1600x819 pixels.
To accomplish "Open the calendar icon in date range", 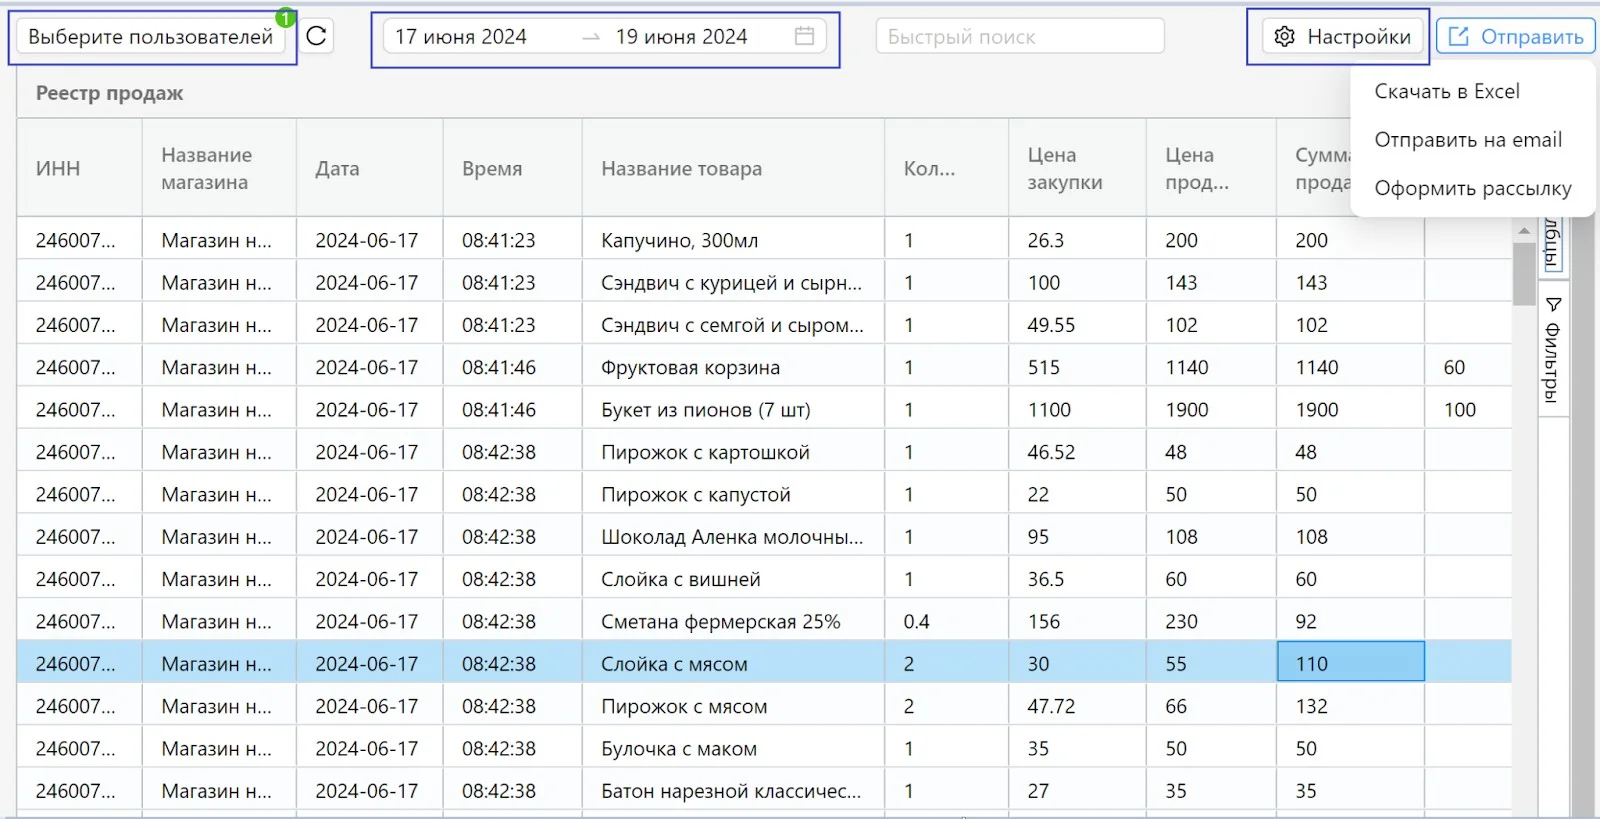I will click(804, 36).
